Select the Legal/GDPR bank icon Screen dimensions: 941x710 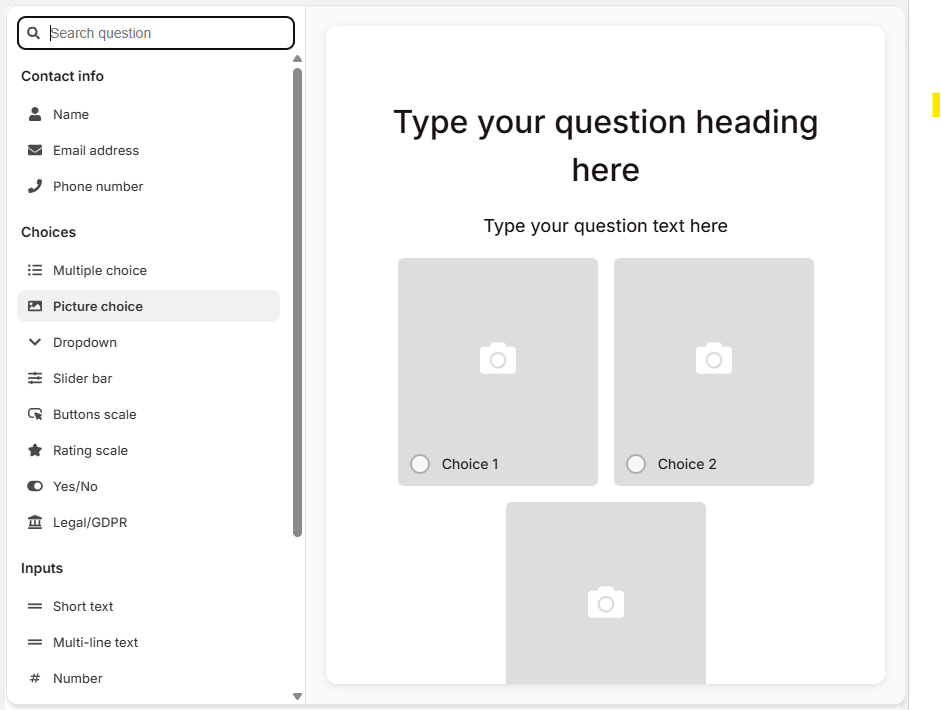click(35, 522)
